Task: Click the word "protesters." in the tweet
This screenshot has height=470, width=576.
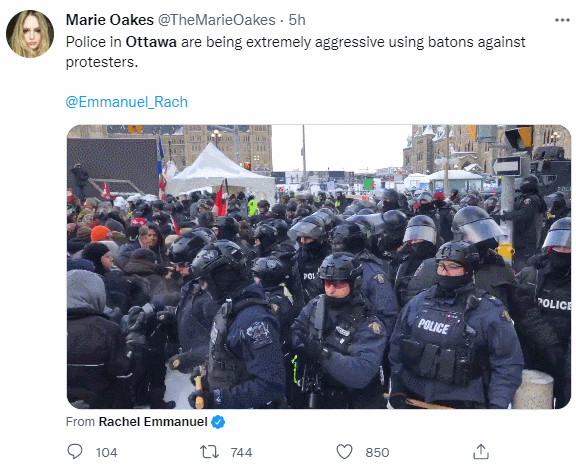Action: click(102, 62)
